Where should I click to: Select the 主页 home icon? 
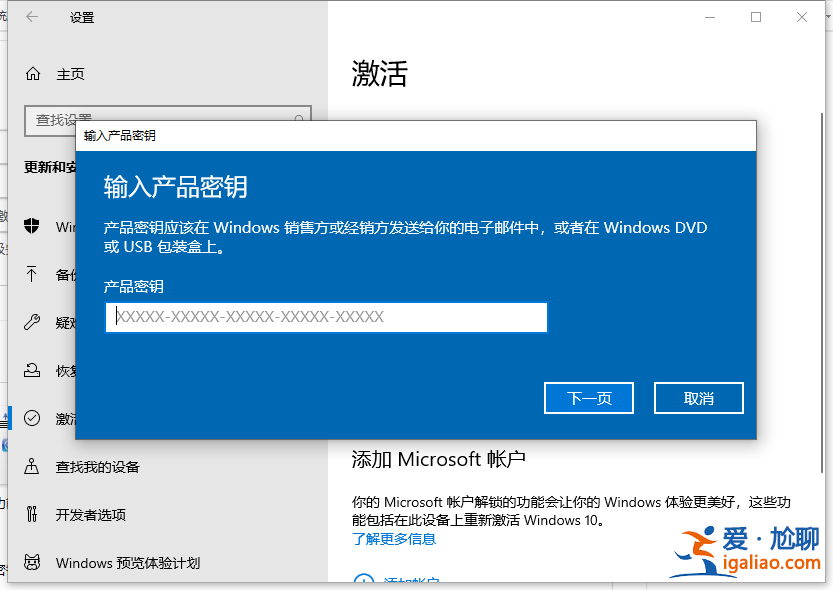[34, 73]
